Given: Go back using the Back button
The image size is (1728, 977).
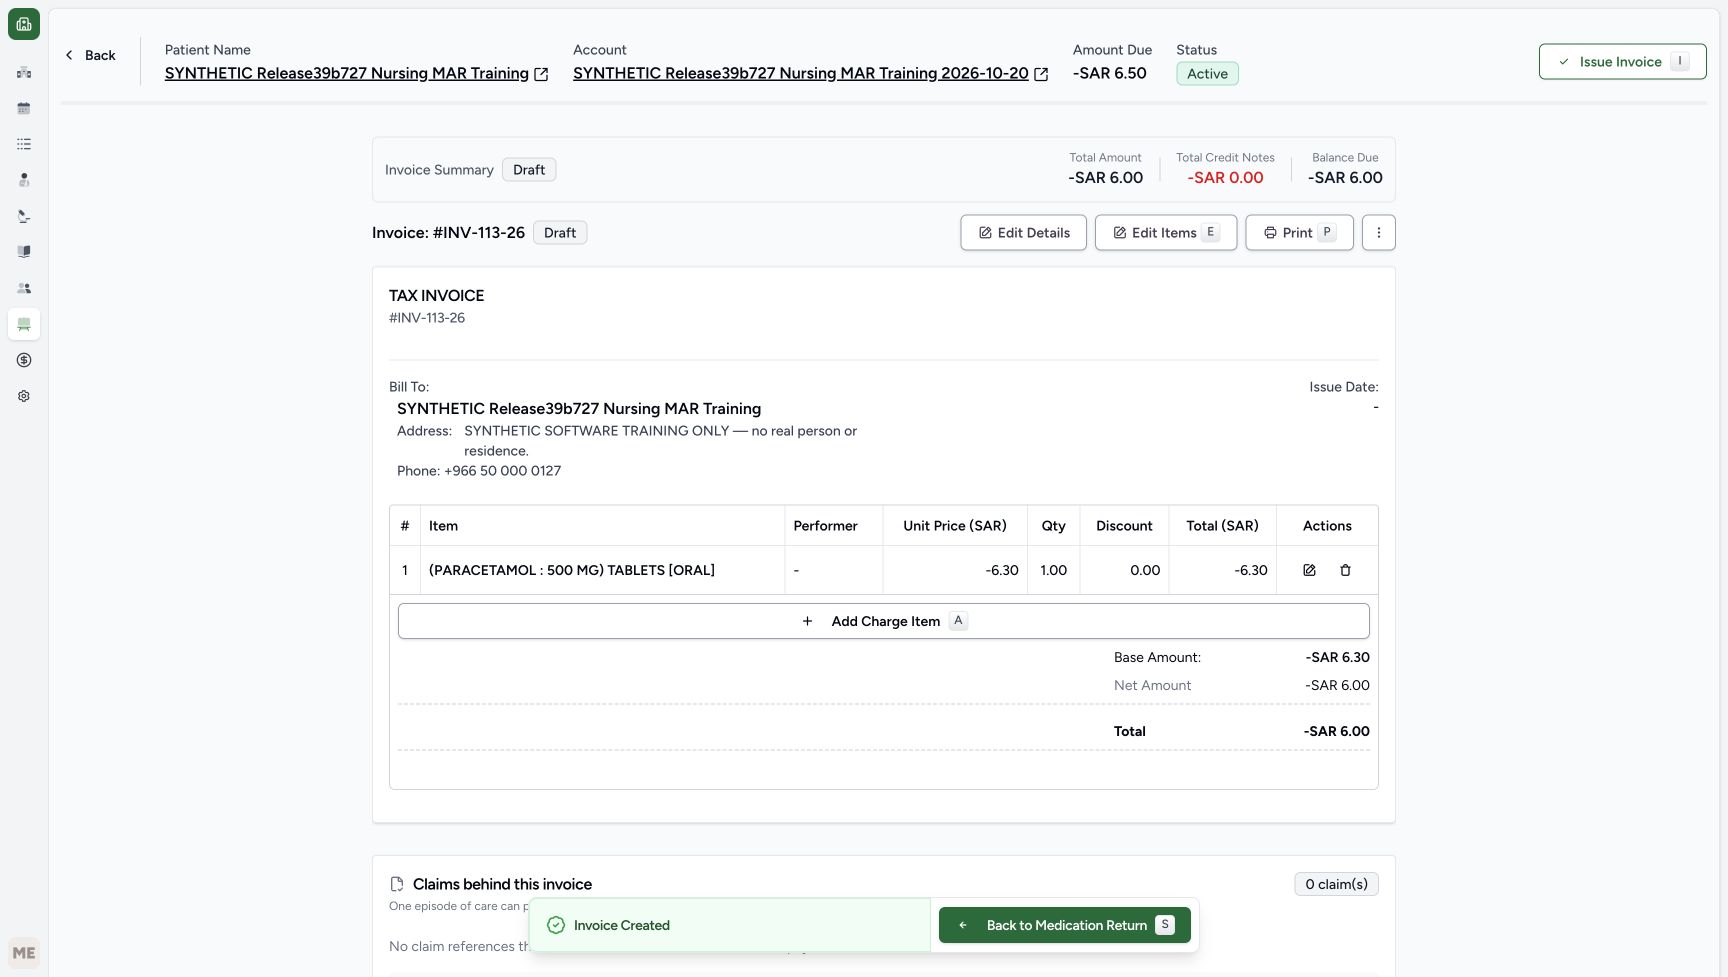Looking at the screenshot, I should click(90, 55).
